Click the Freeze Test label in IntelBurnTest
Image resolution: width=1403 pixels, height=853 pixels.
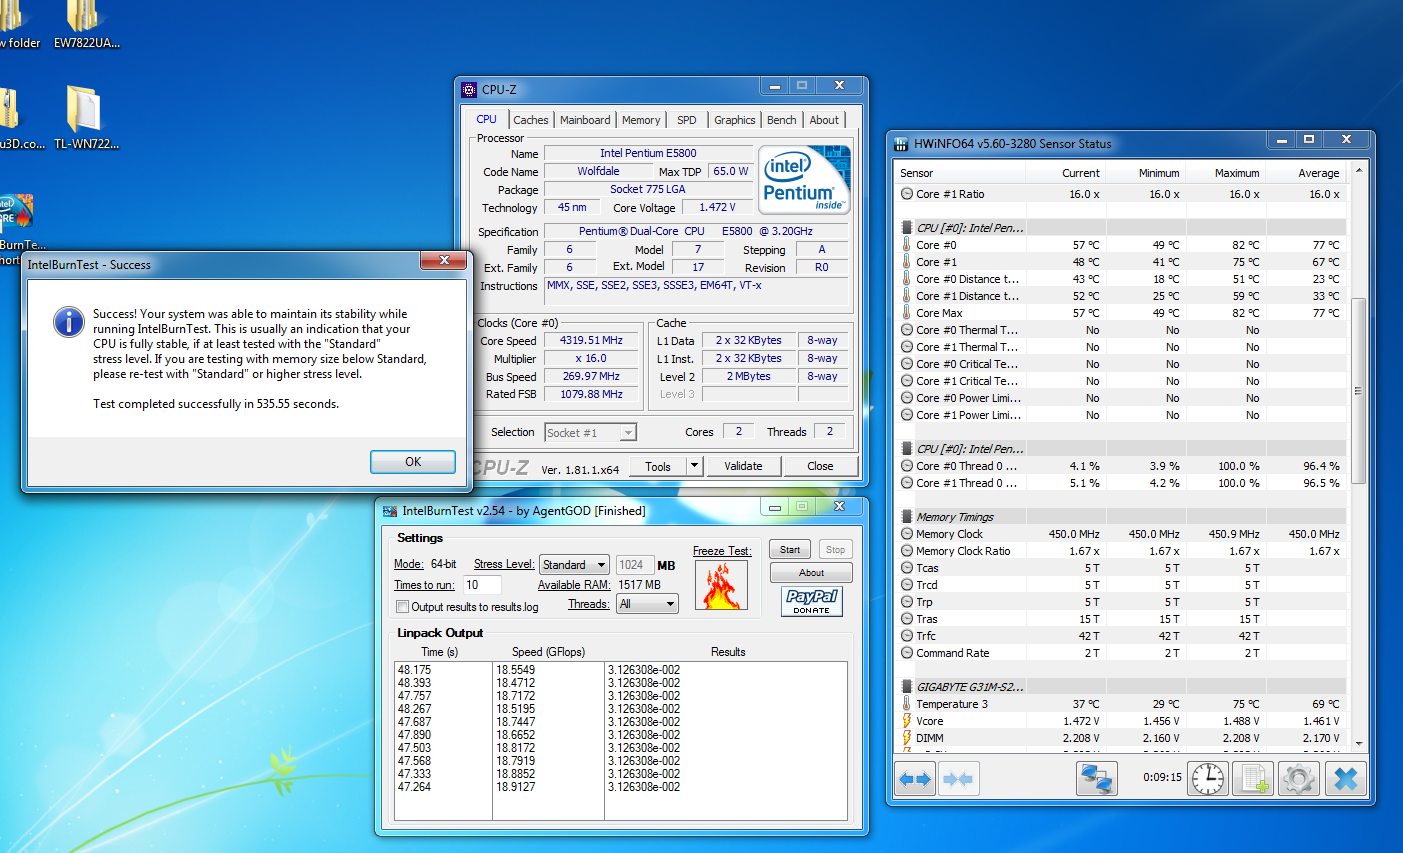722,551
